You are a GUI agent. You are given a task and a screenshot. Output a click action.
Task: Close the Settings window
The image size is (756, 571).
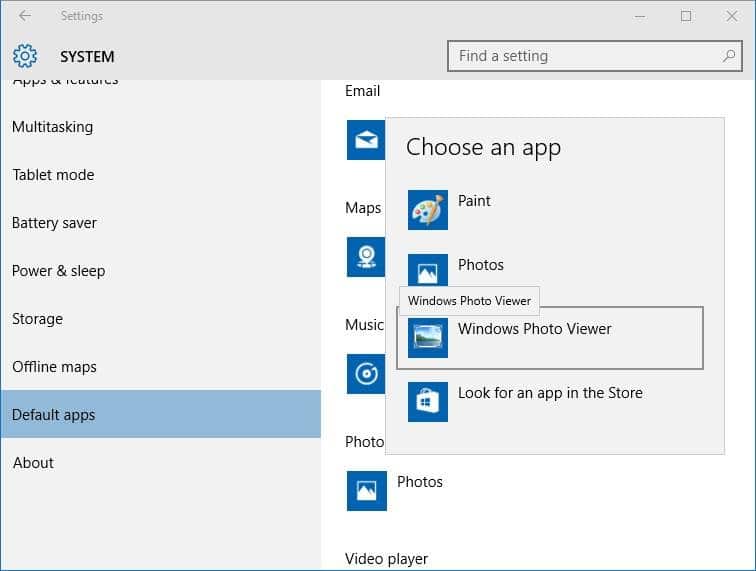point(731,16)
